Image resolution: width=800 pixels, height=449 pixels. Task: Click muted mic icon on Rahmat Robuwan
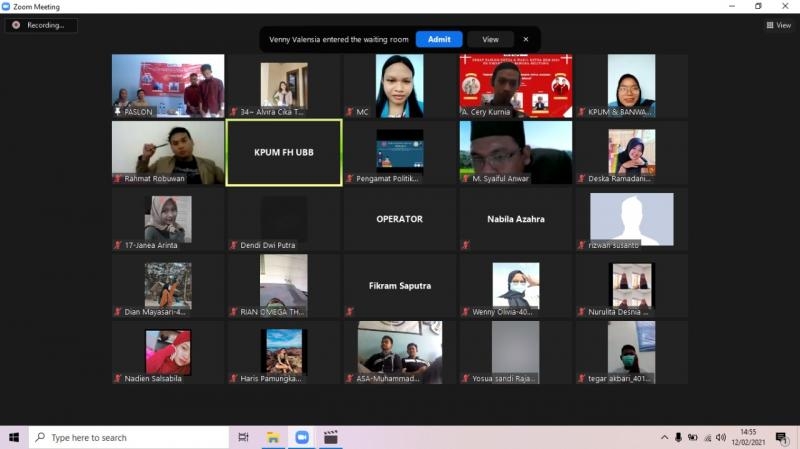(x=118, y=179)
